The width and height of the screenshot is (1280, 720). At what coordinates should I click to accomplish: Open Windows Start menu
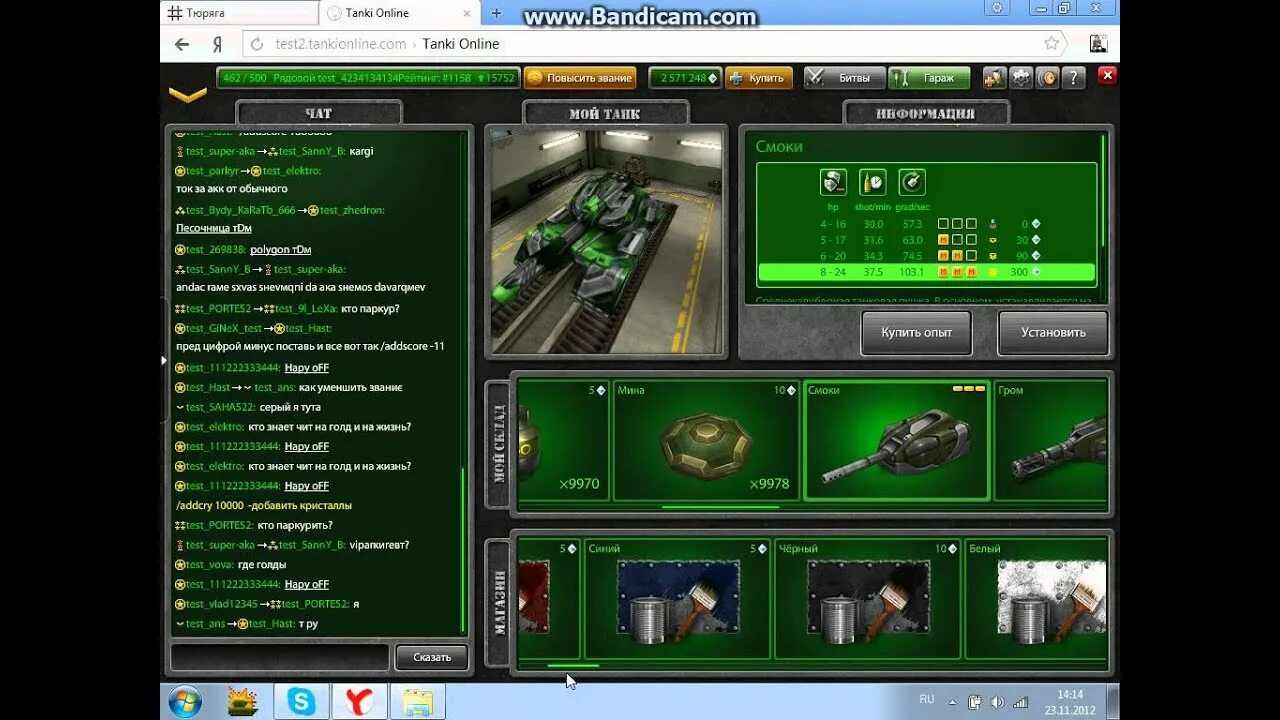(185, 702)
